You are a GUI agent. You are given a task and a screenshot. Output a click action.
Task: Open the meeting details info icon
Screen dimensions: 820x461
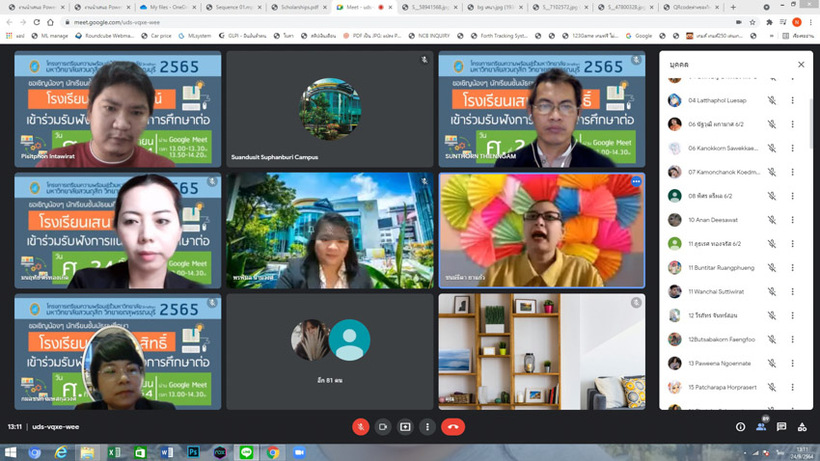pos(739,426)
